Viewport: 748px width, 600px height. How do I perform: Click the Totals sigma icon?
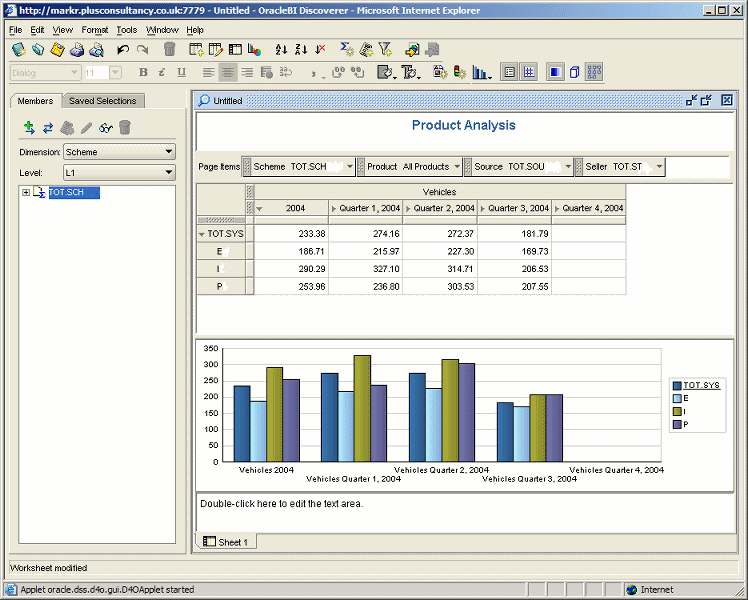[x=346, y=49]
